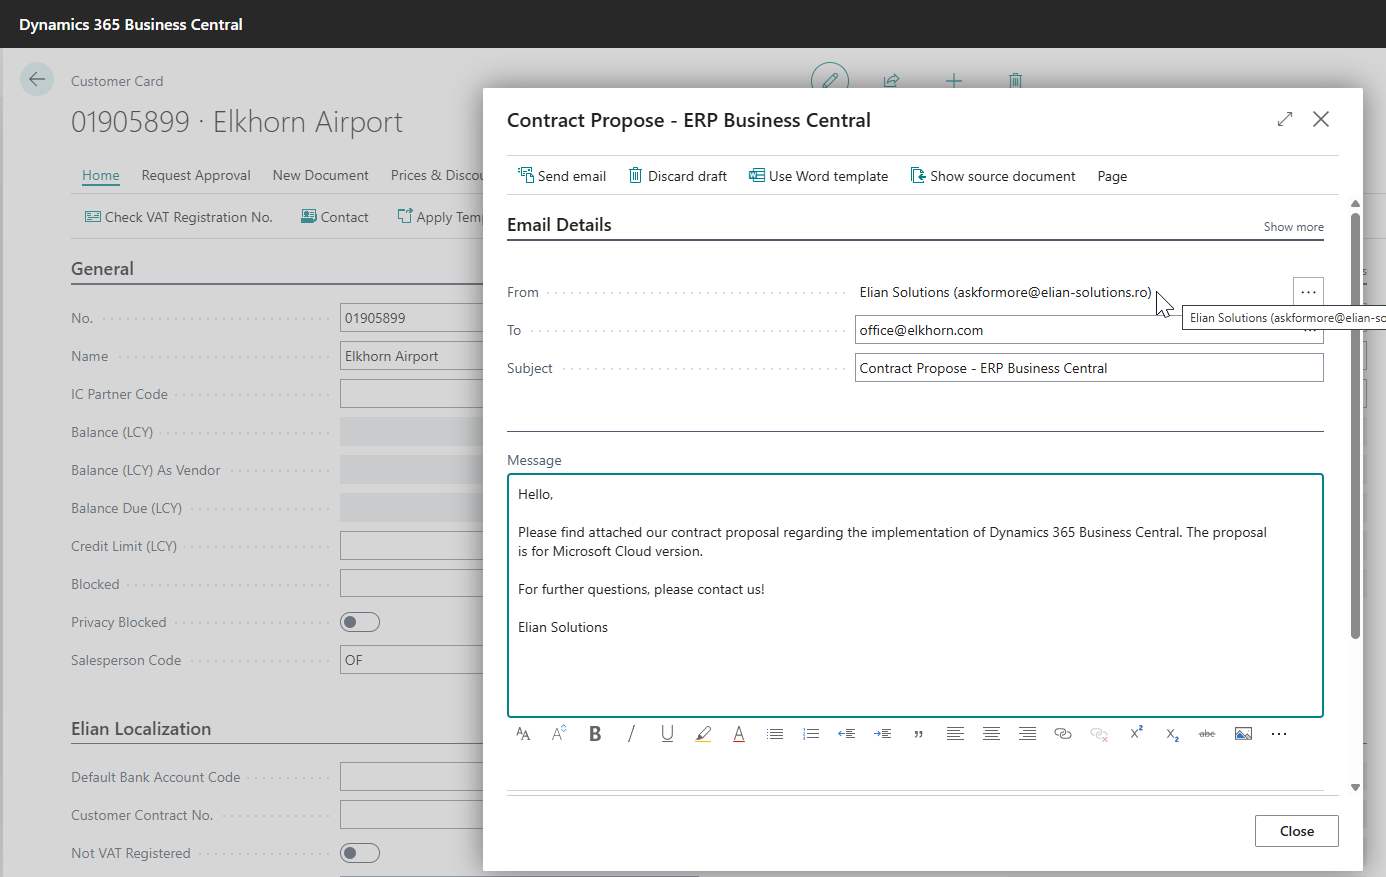Toggle underline formatting in message editor
Viewport: 1386px width, 877px height.
(667, 734)
